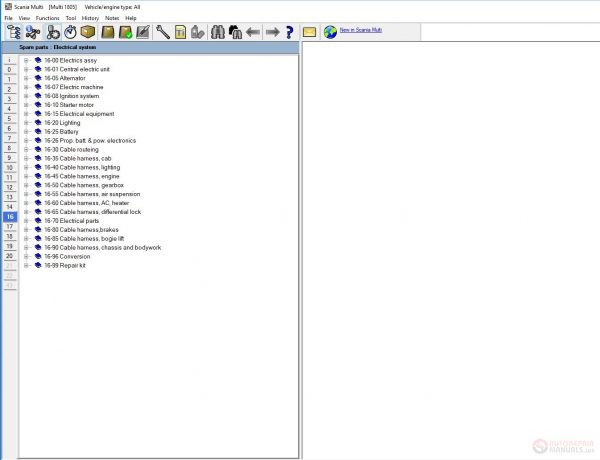Select the spare parts gear icon
The height and width of the screenshot is (460, 600).
pos(53,32)
